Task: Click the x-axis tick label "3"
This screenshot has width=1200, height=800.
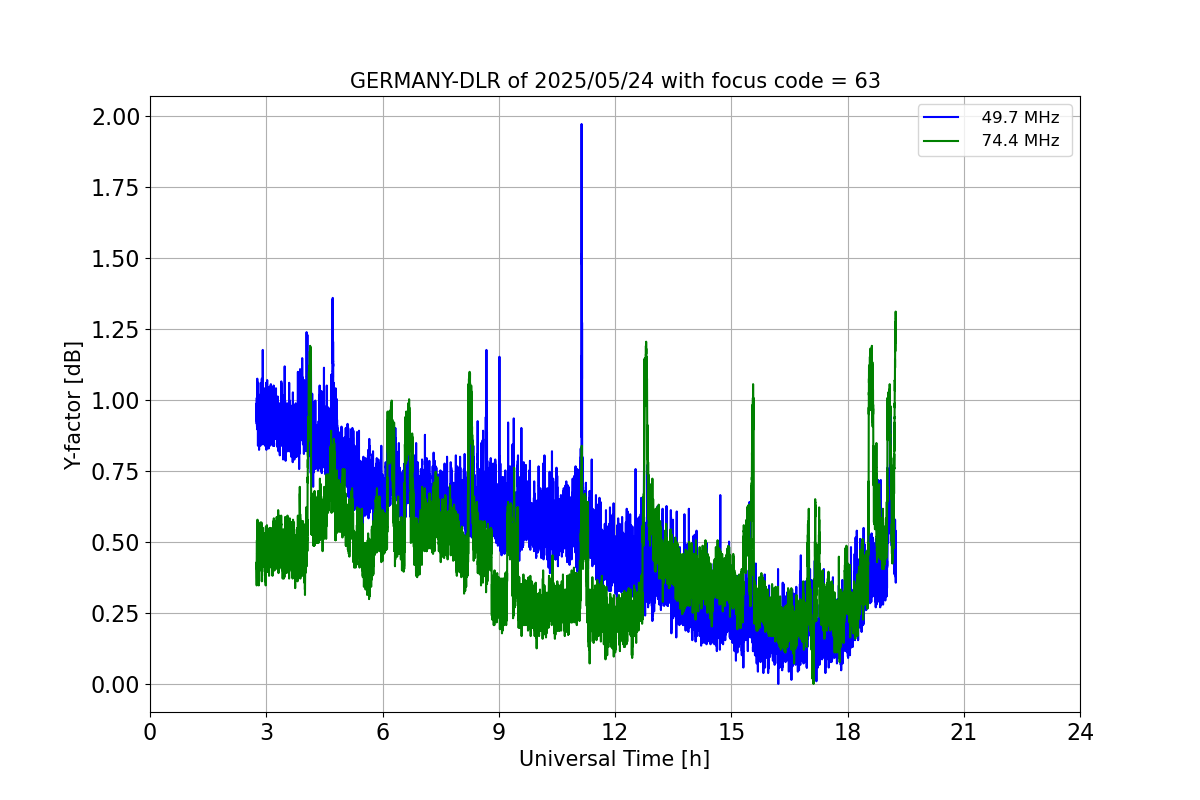Action: click(x=266, y=732)
